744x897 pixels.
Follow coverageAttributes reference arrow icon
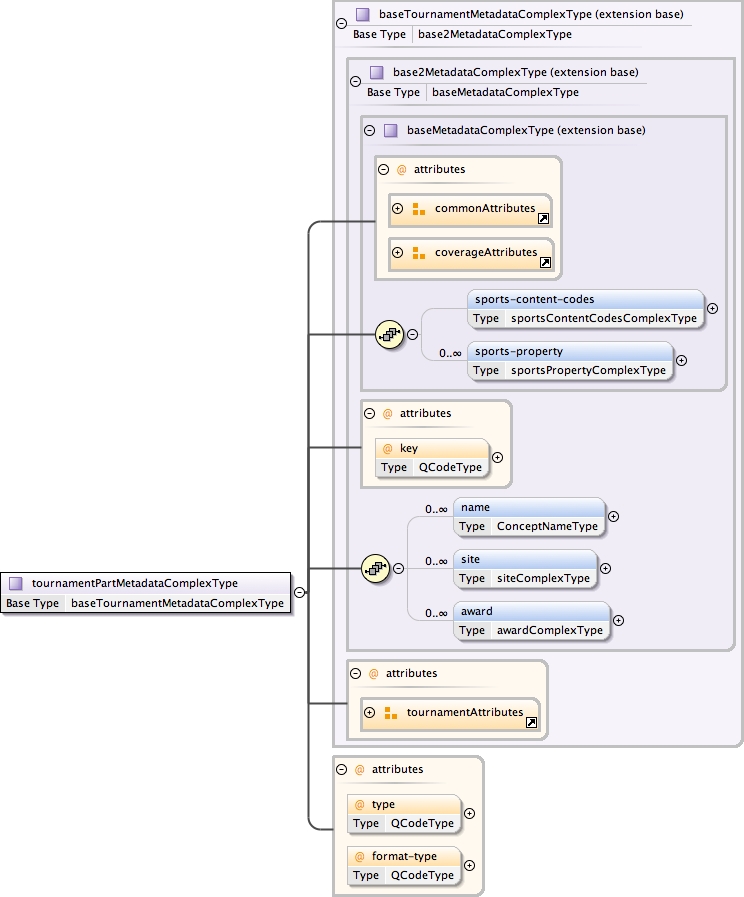pyautogui.click(x=546, y=262)
